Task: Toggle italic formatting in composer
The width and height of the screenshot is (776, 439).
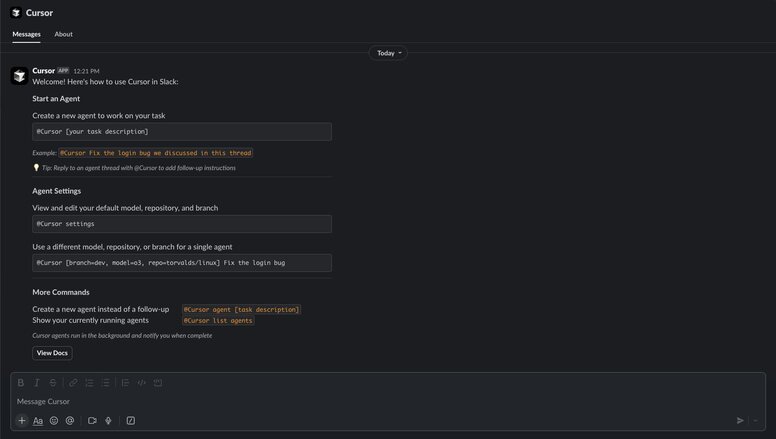Action: pyautogui.click(x=37, y=383)
